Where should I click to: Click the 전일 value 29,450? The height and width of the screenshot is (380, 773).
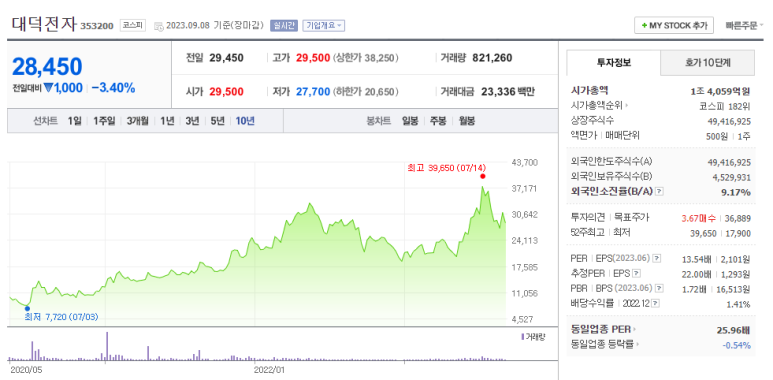(x=226, y=58)
